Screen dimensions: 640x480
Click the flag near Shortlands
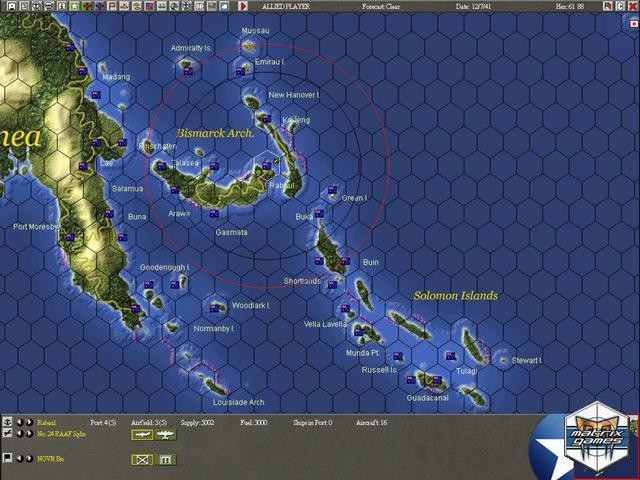tap(332, 285)
